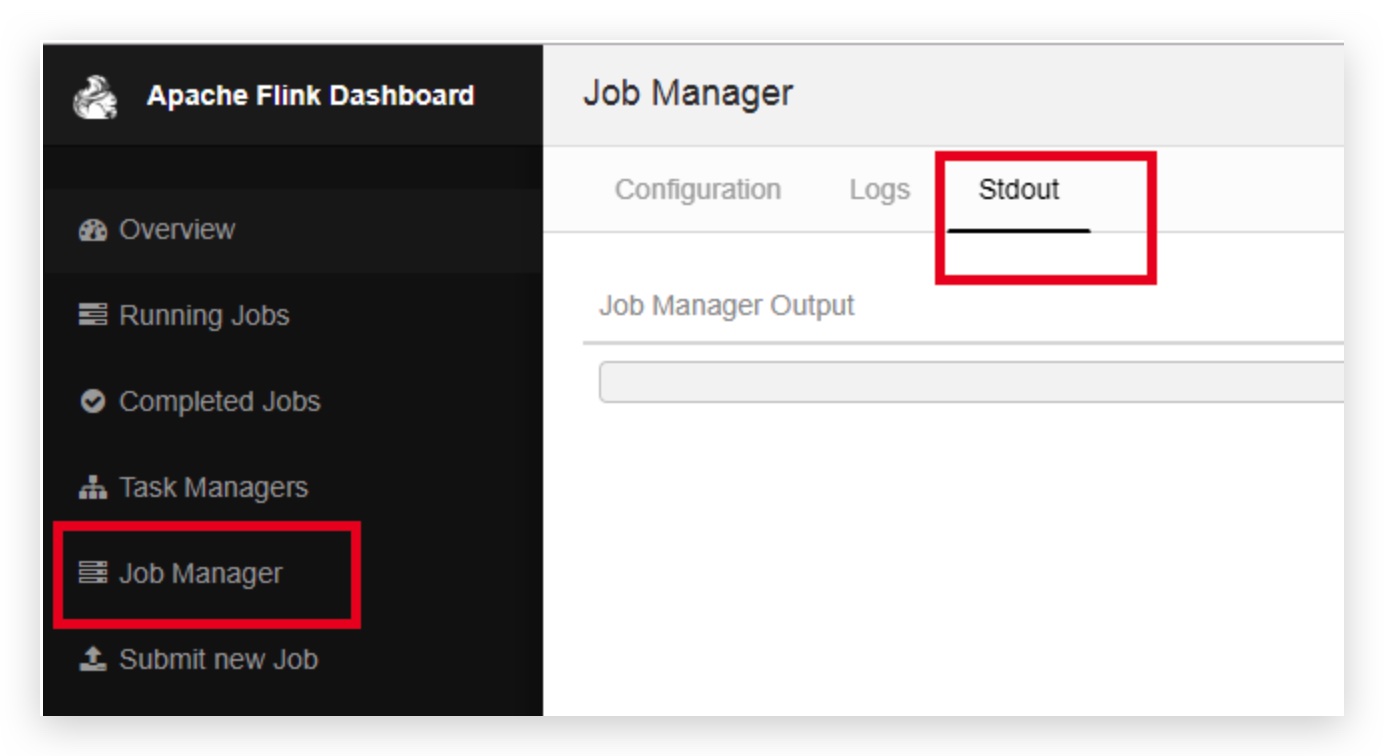Click the Completed Jobs checkmark icon
The width and height of the screenshot is (1384, 756).
92,401
